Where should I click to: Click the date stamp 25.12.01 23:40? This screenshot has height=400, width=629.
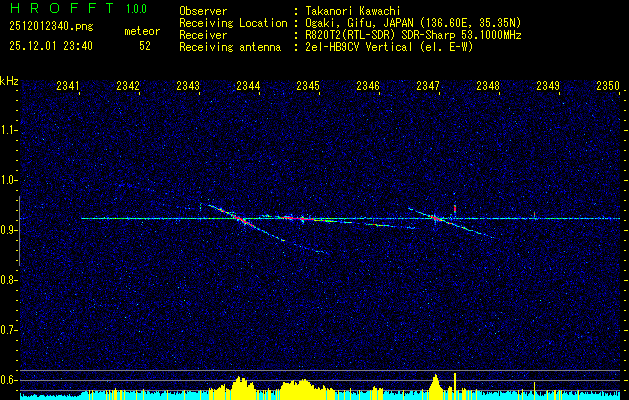[x=51, y=46]
